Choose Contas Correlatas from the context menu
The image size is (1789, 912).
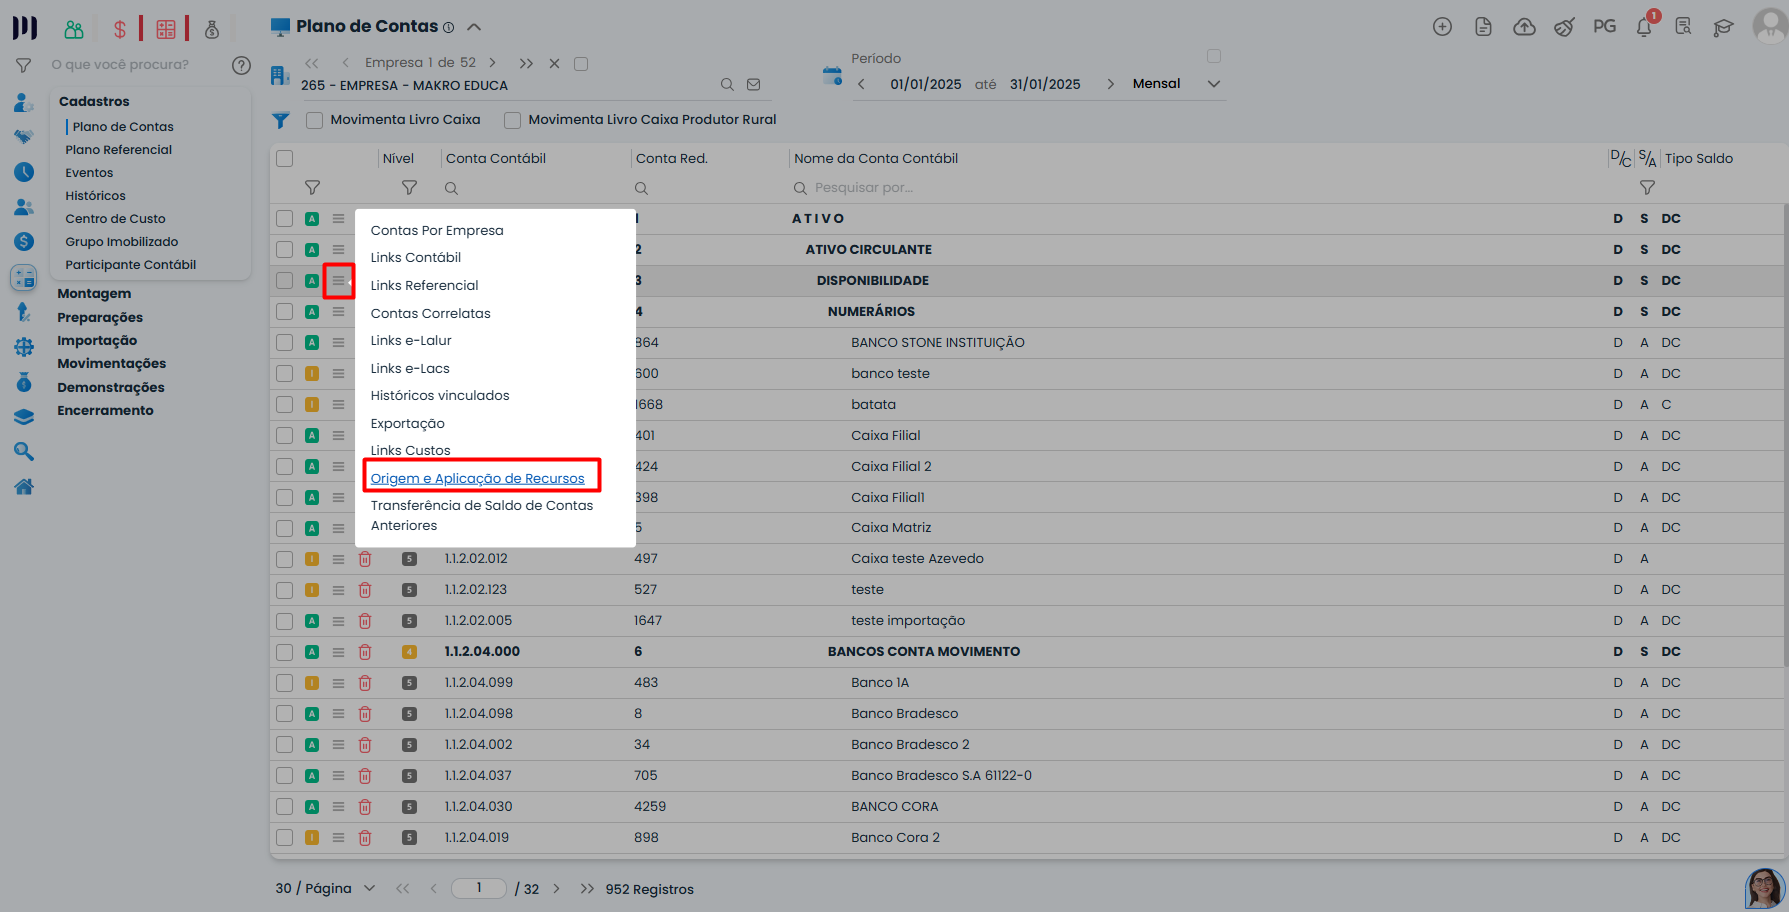coord(430,313)
